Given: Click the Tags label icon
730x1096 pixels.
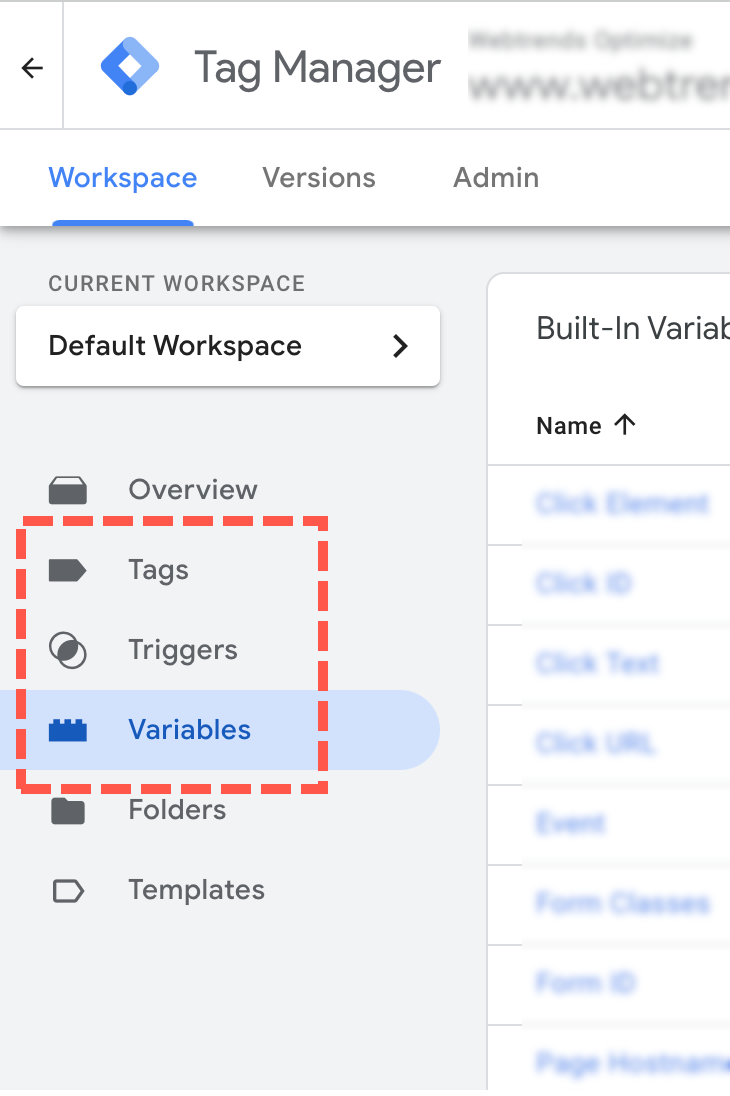Looking at the screenshot, I should tap(68, 570).
